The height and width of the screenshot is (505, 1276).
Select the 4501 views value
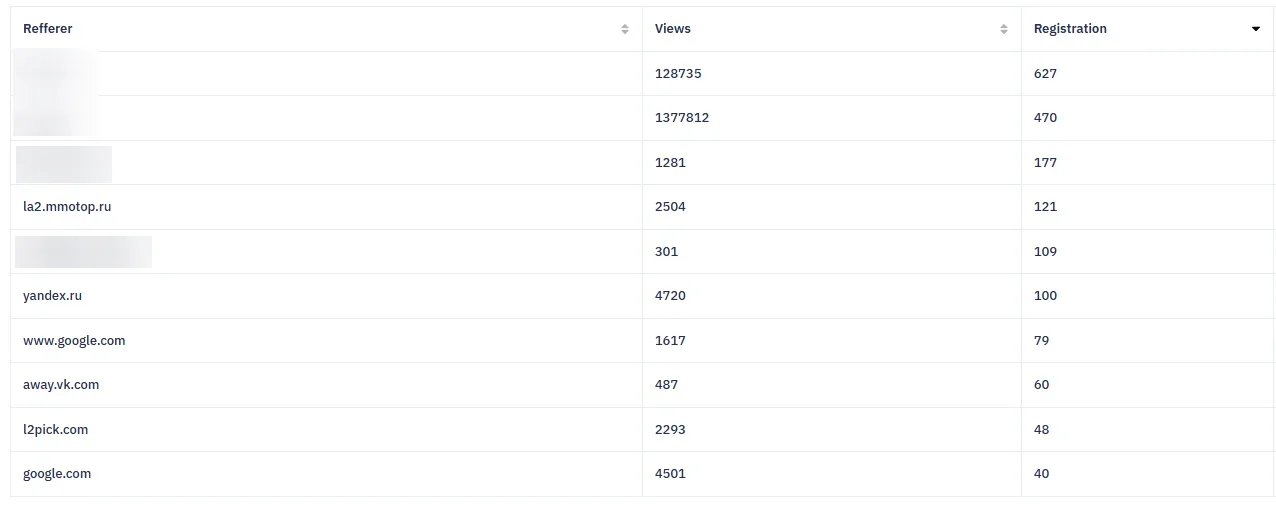click(670, 474)
